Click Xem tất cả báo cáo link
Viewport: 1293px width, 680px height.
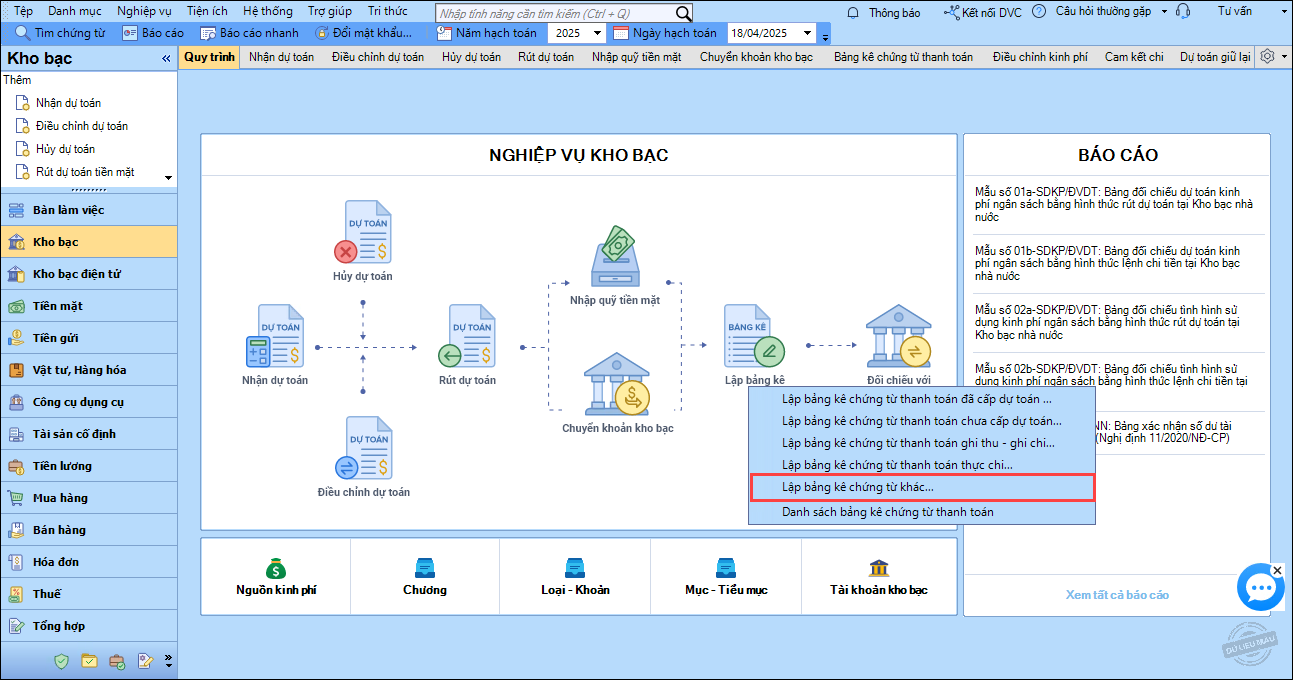tap(1117, 595)
